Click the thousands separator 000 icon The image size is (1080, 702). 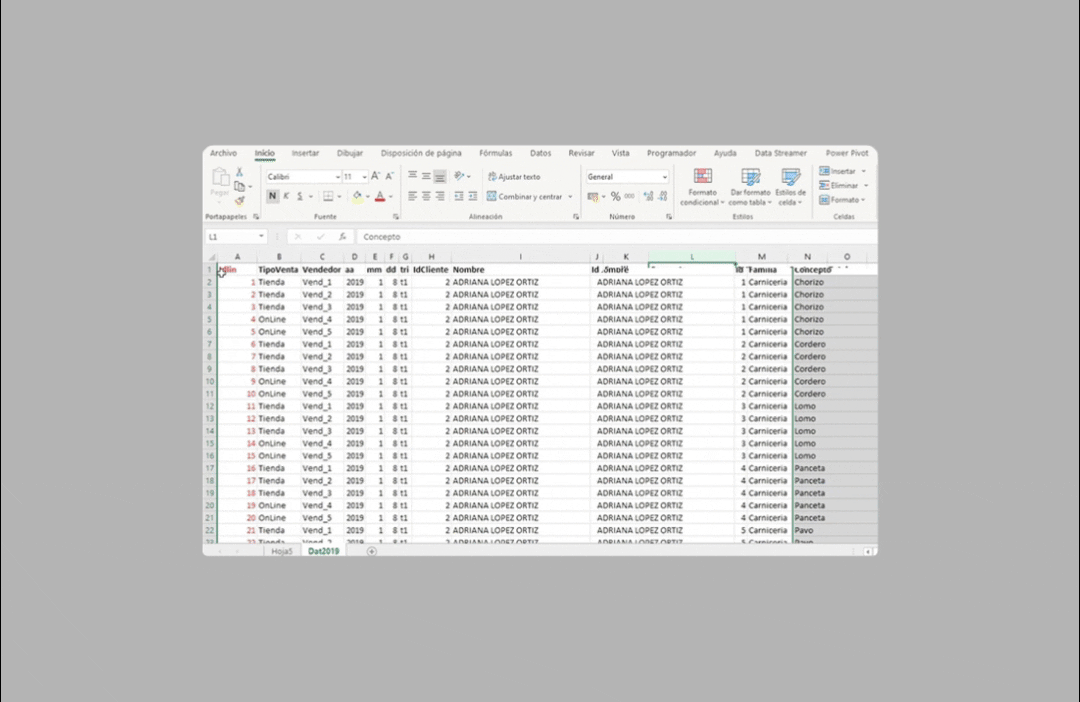pos(630,196)
